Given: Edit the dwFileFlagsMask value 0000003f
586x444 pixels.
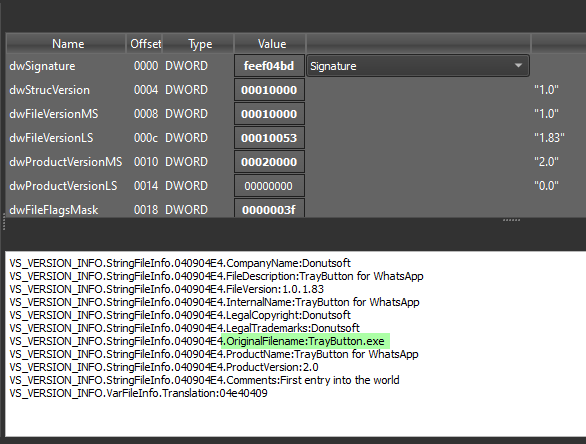Looking at the screenshot, I should point(269,208).
